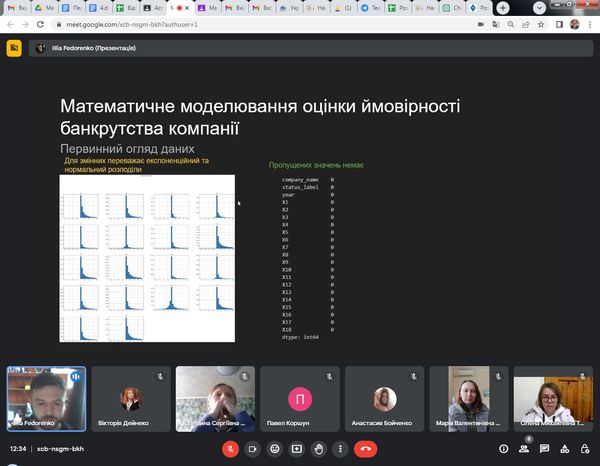Open the host controls lock icon
Image resolution: width=600 pixels, height=466 pixels.
pyautogui.click(x=588, y=449)
